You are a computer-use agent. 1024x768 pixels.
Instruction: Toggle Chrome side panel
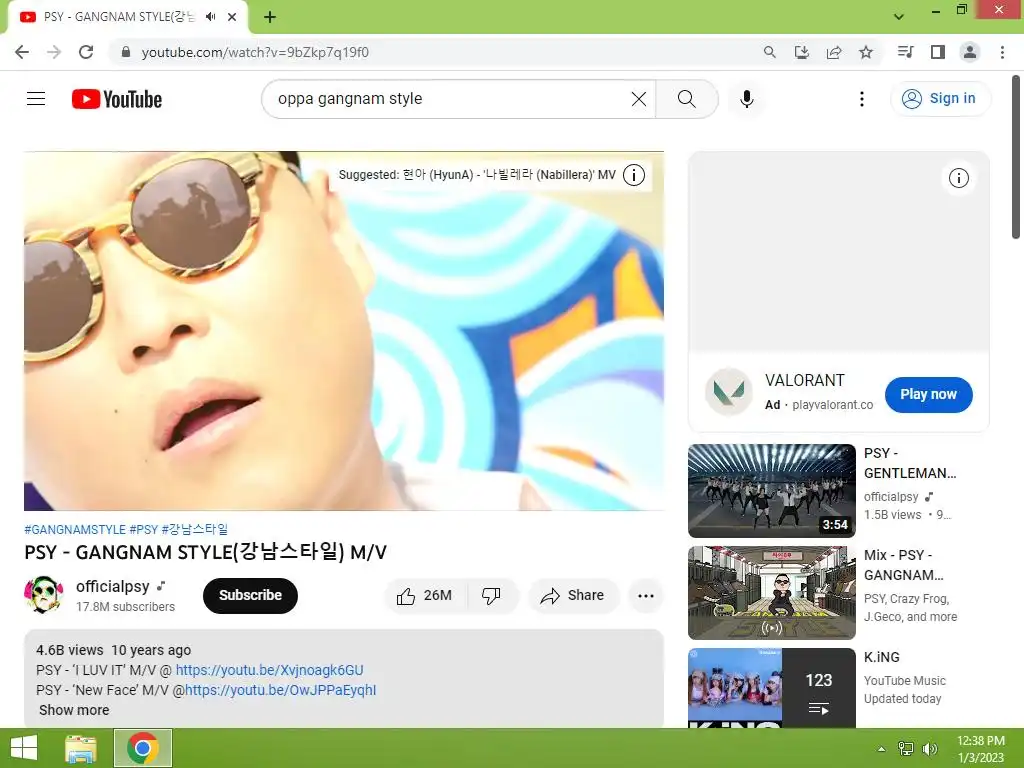point(938,52)
